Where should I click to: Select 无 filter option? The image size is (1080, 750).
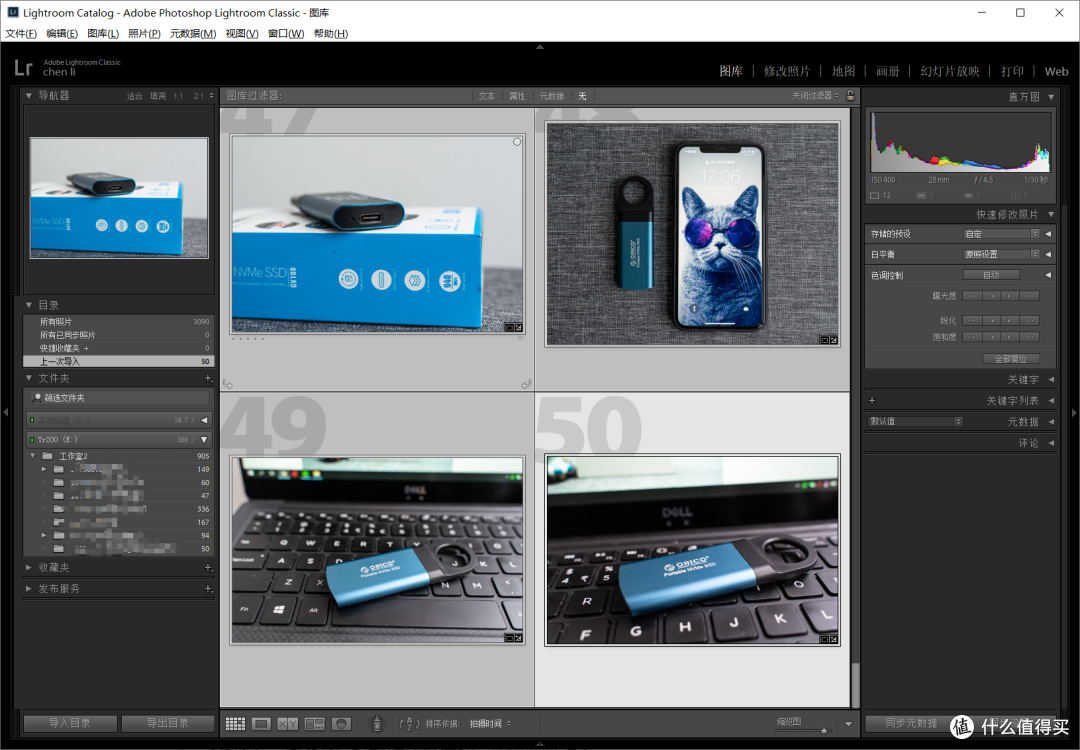[582, 96]
